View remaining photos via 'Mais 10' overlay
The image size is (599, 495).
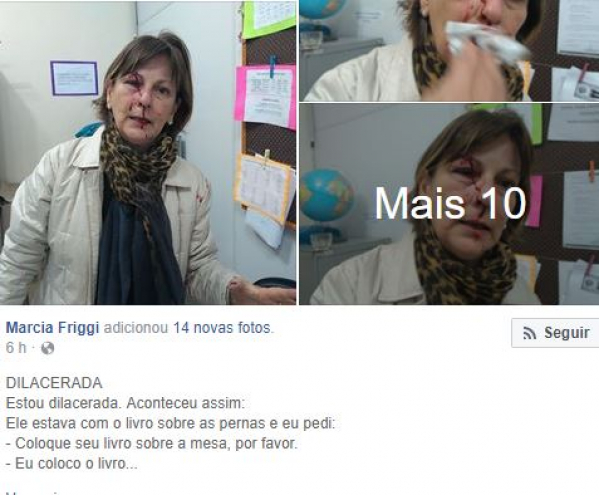[449, 204]
